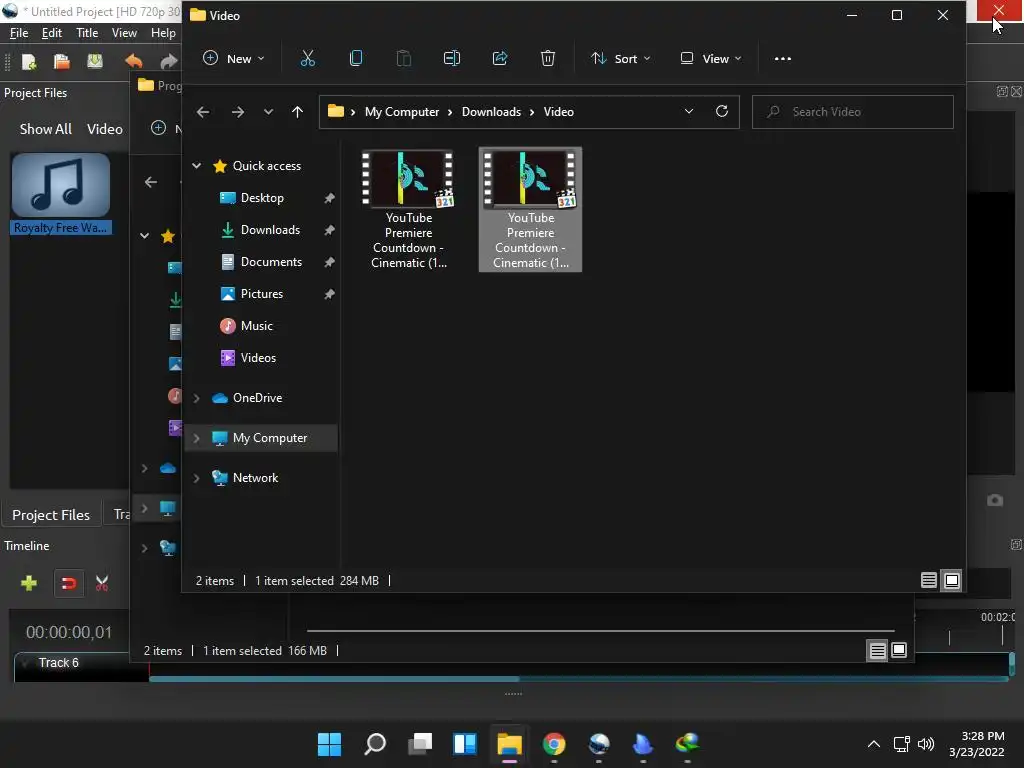Select Pictures in Quick access
The height and width of the screenshot is (768, 1024).
tap(263, 294)
